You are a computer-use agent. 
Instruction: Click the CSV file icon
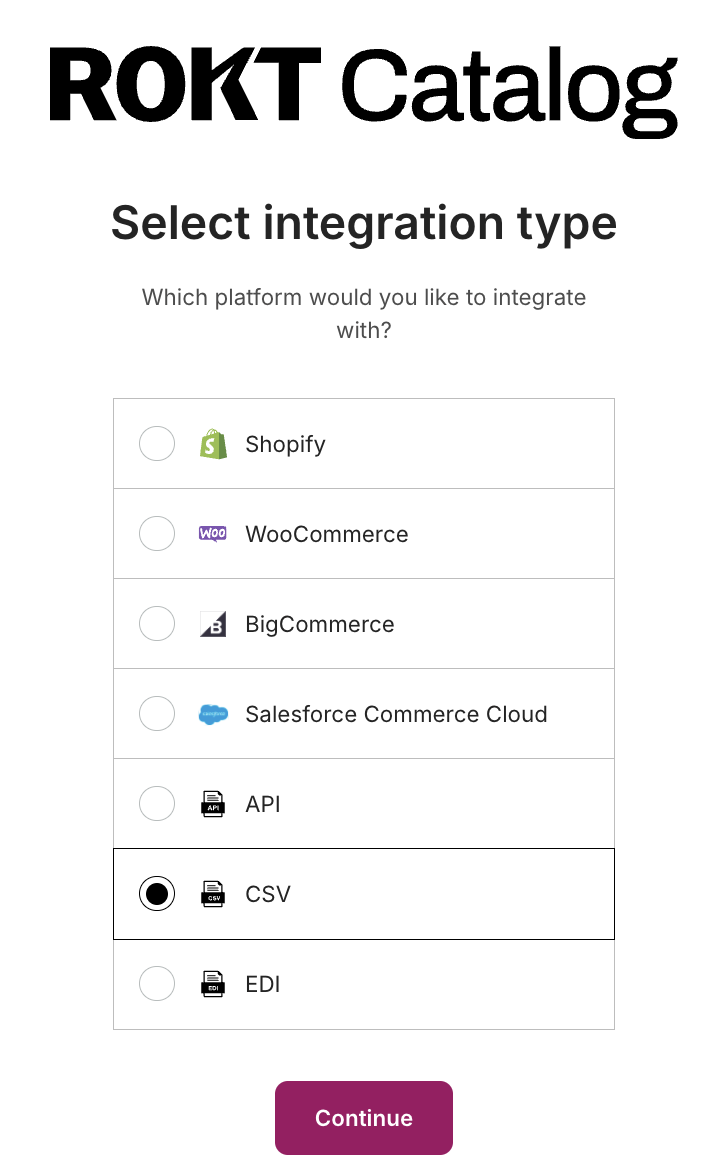pyautogui.click(x=213, y=894)
